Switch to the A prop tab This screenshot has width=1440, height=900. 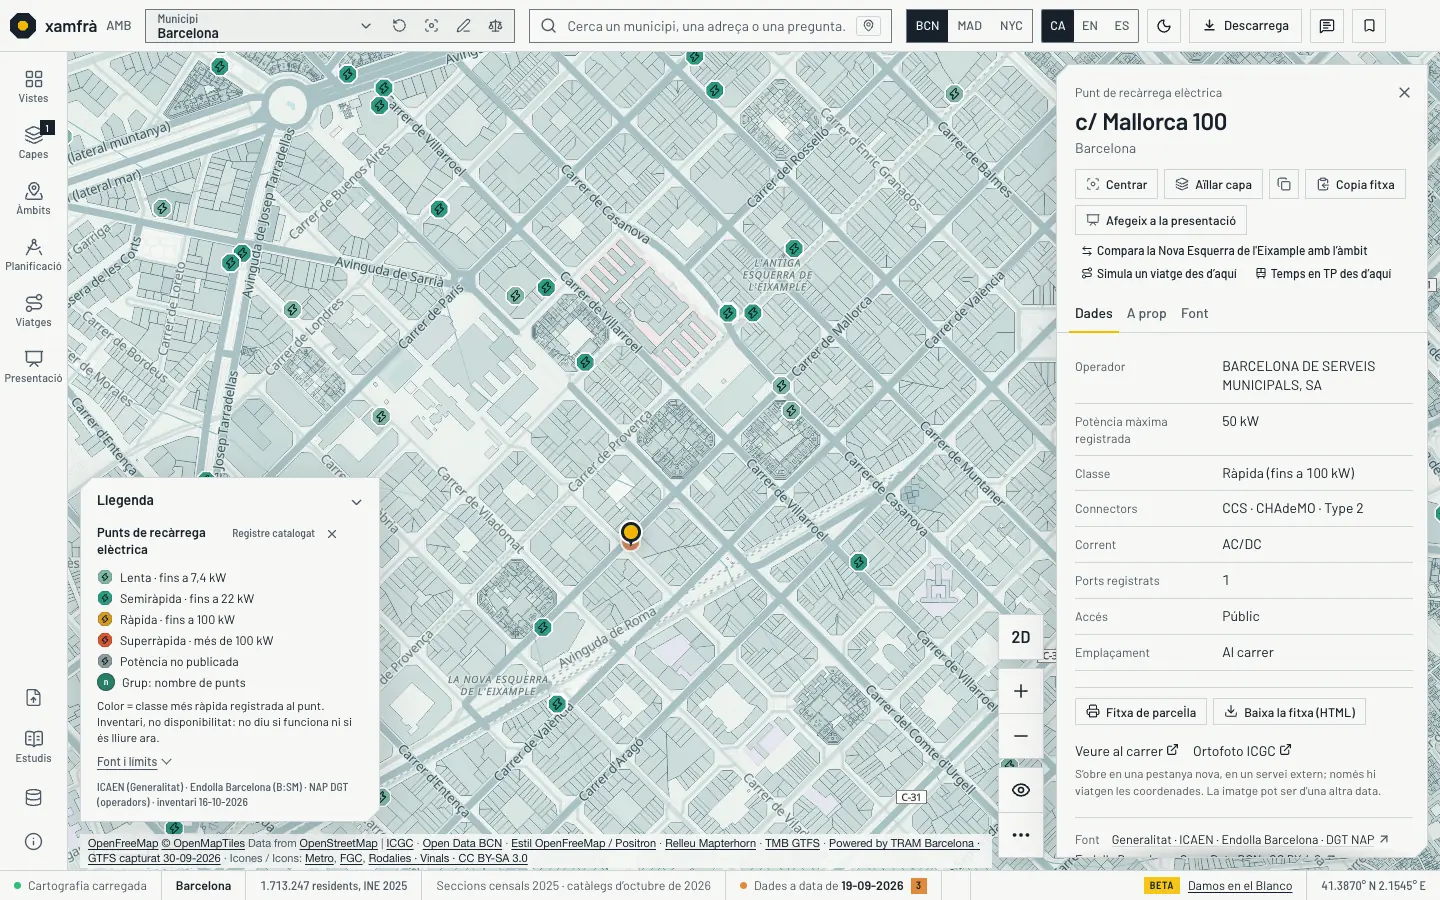pyautogui.click(x=1146, y=313)
